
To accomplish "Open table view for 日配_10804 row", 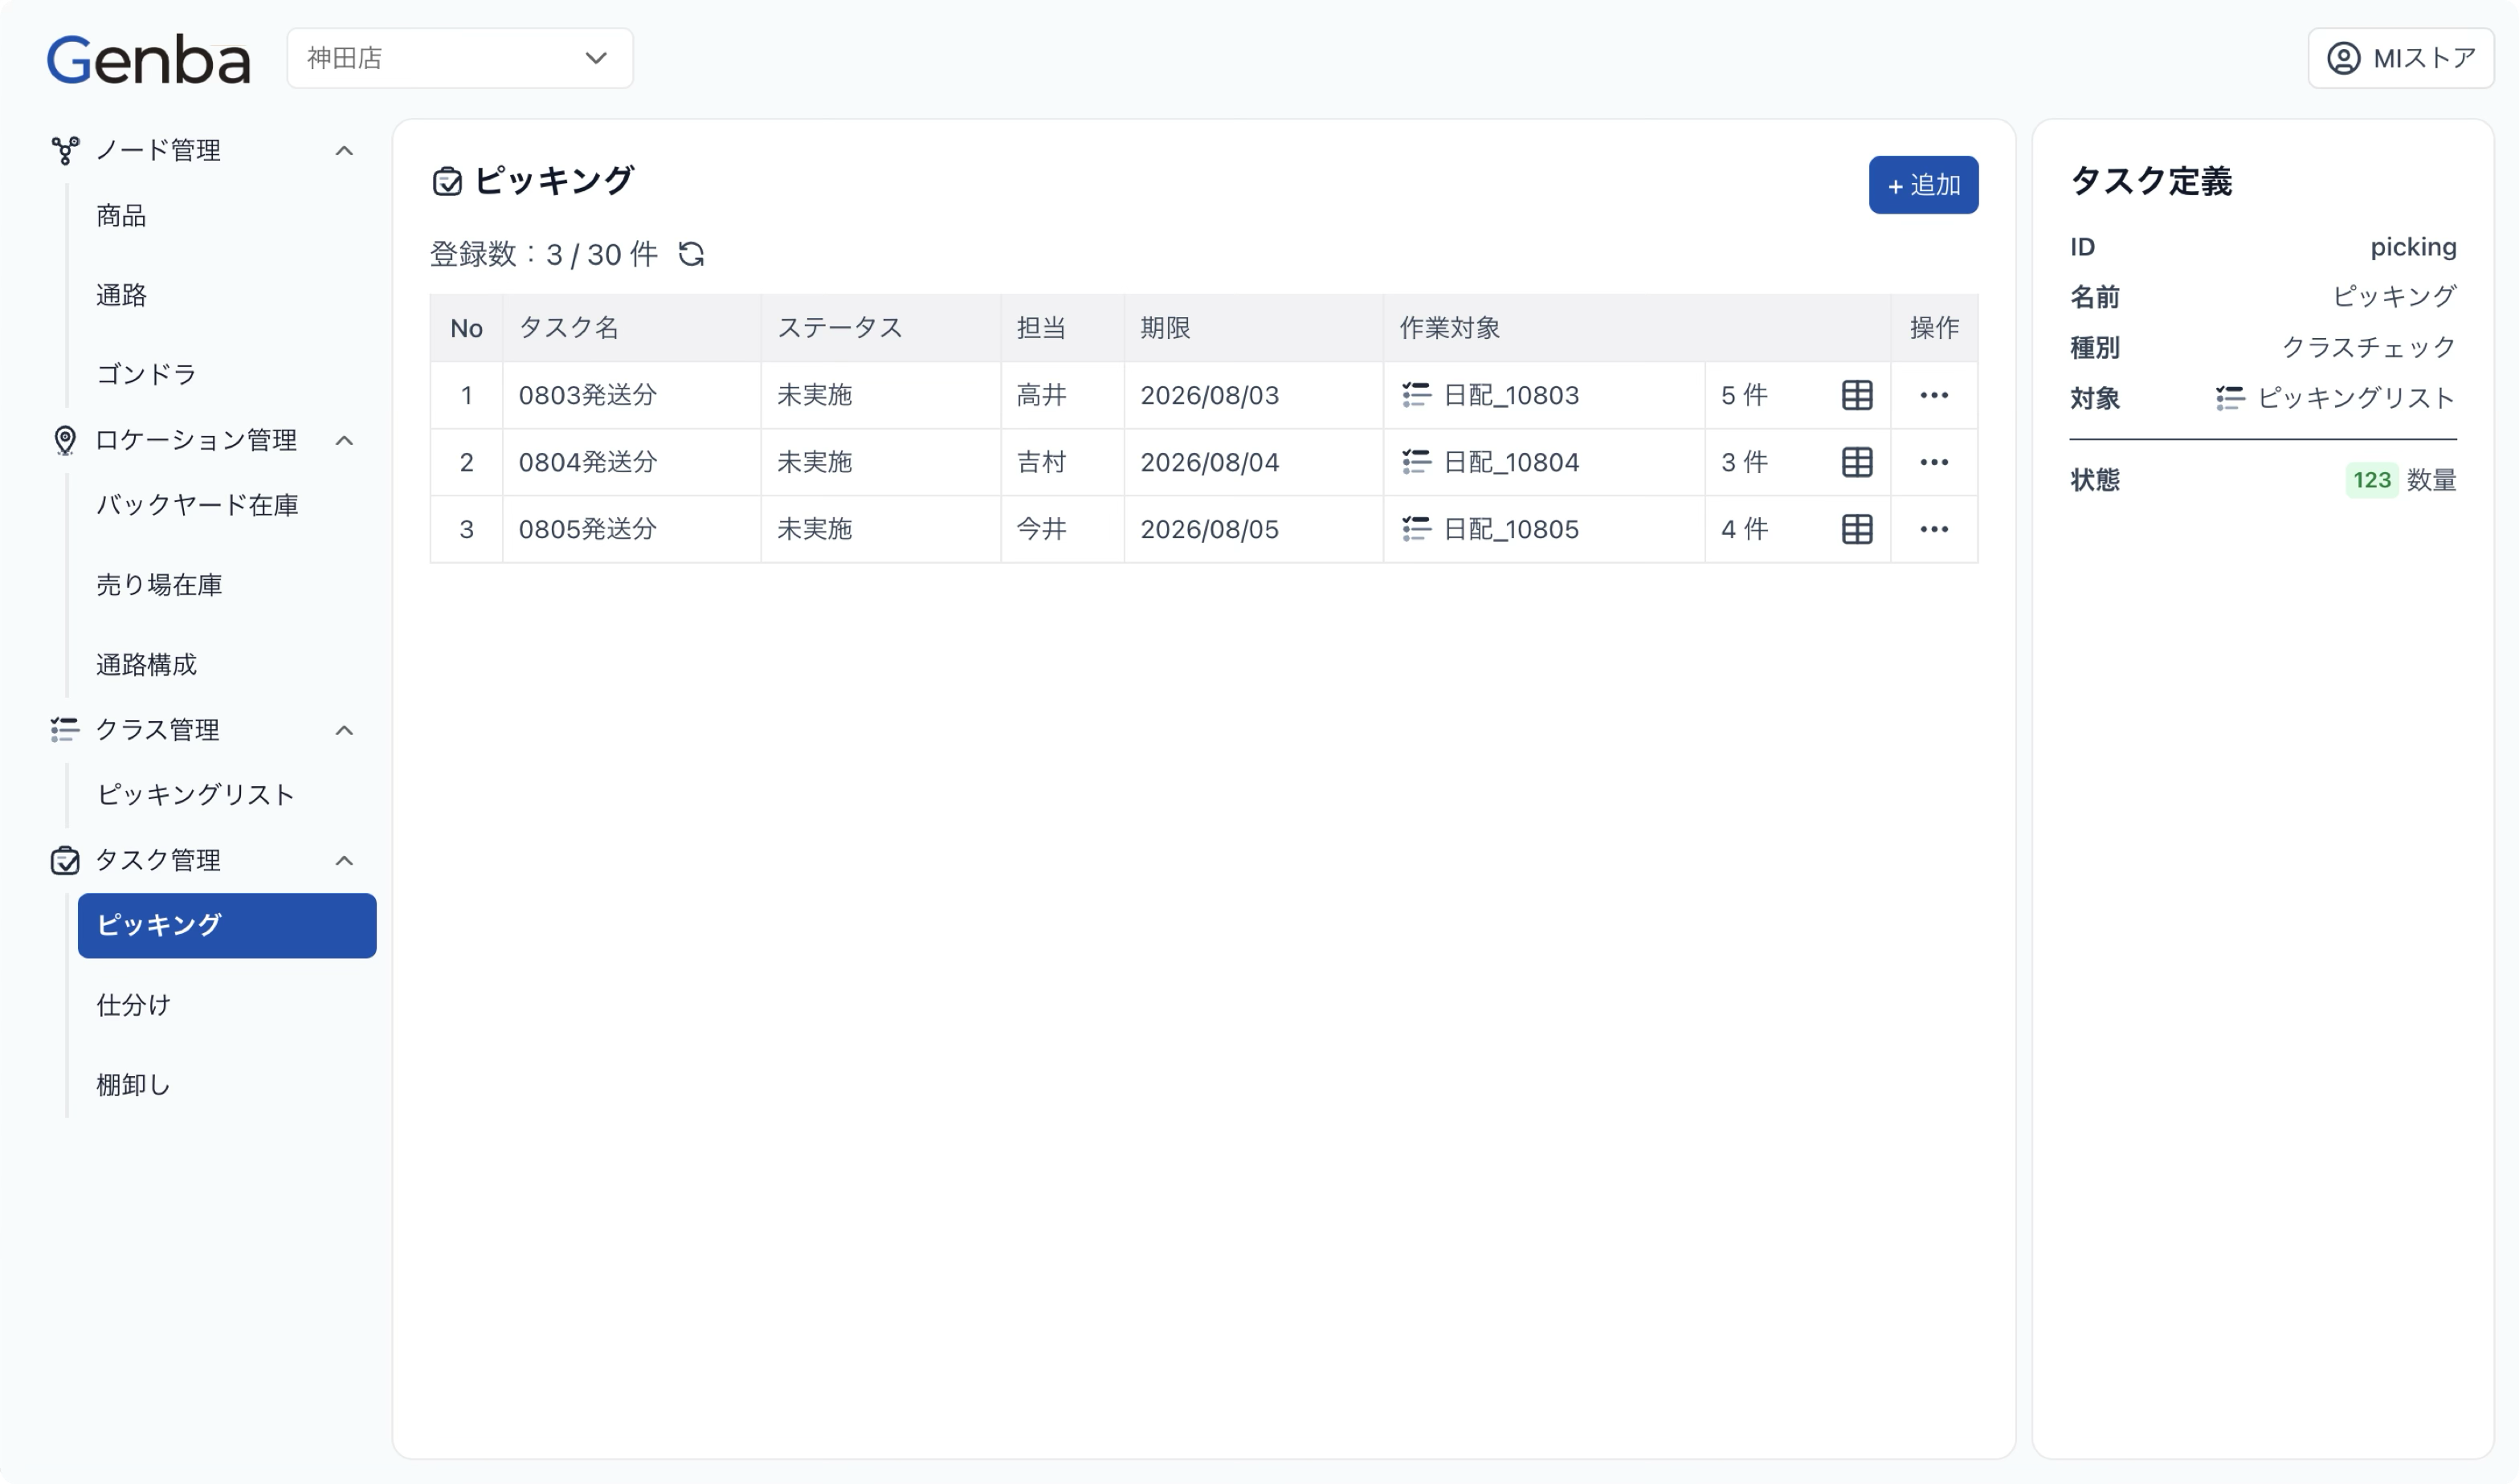I will (x=1857, y=462).
